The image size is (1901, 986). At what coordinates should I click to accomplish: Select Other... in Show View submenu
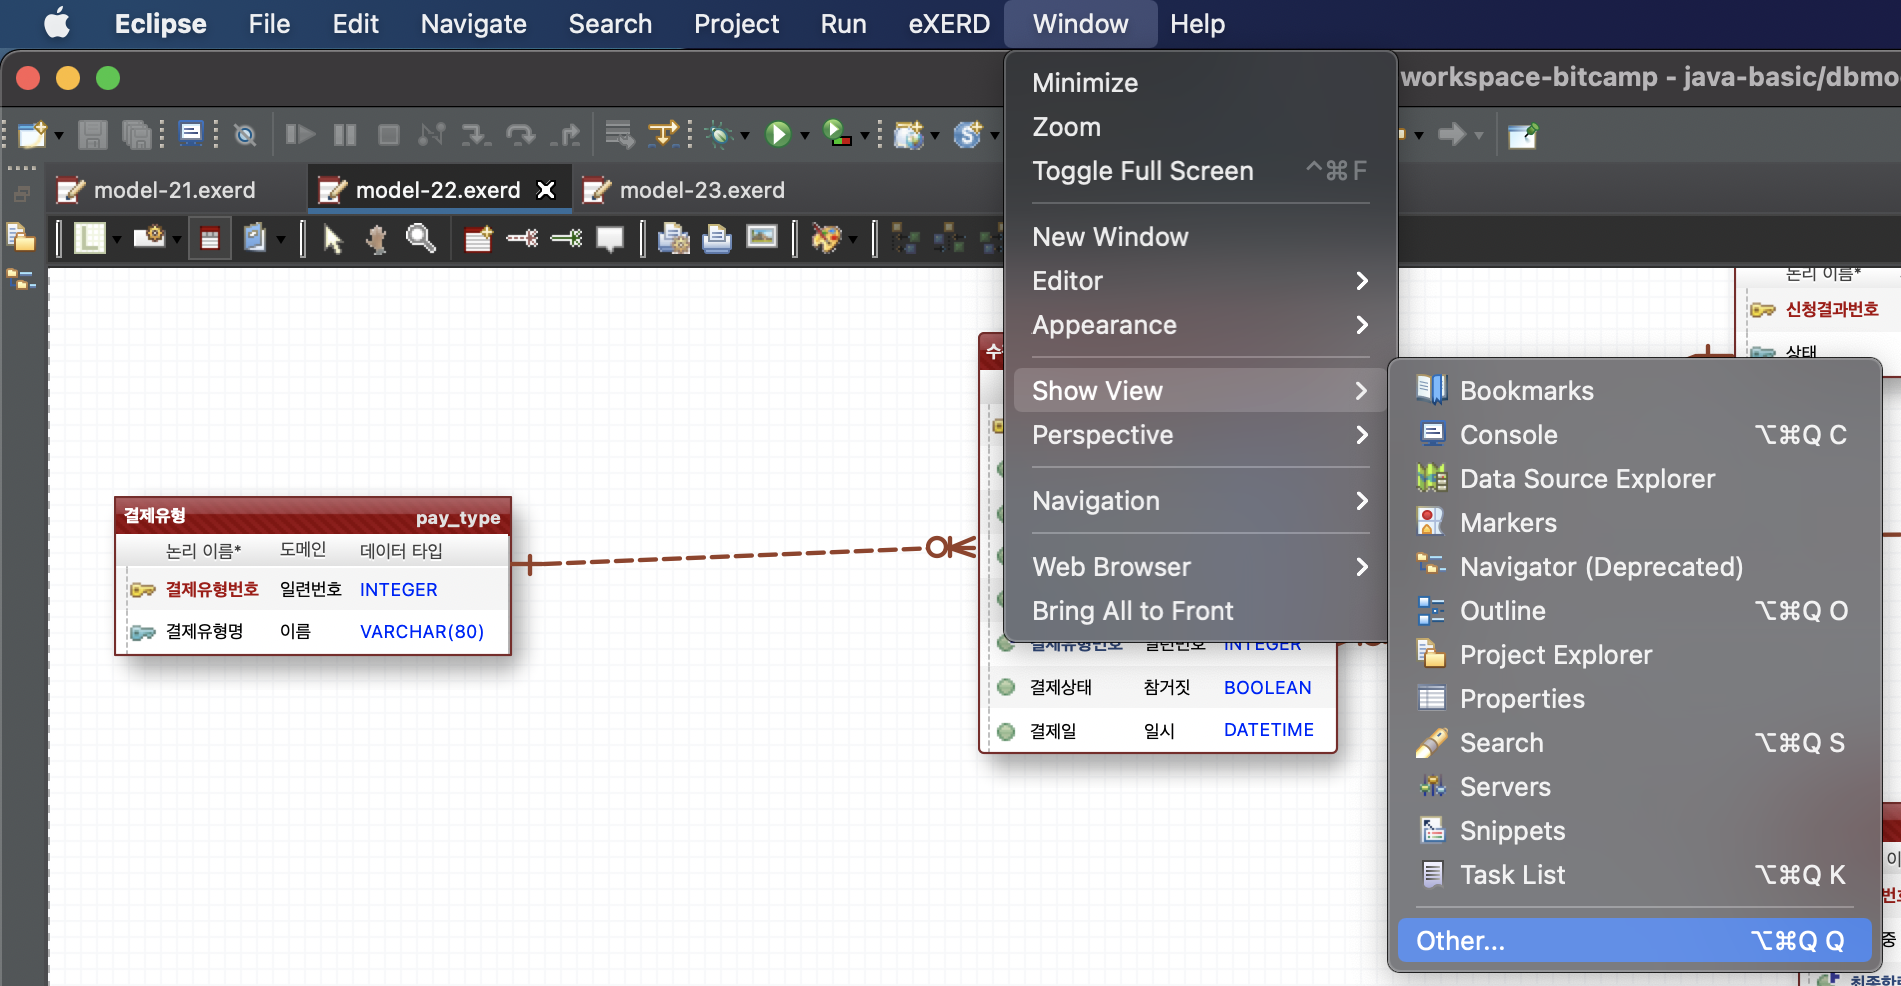pyautogui.click(x=1634, y=941)
